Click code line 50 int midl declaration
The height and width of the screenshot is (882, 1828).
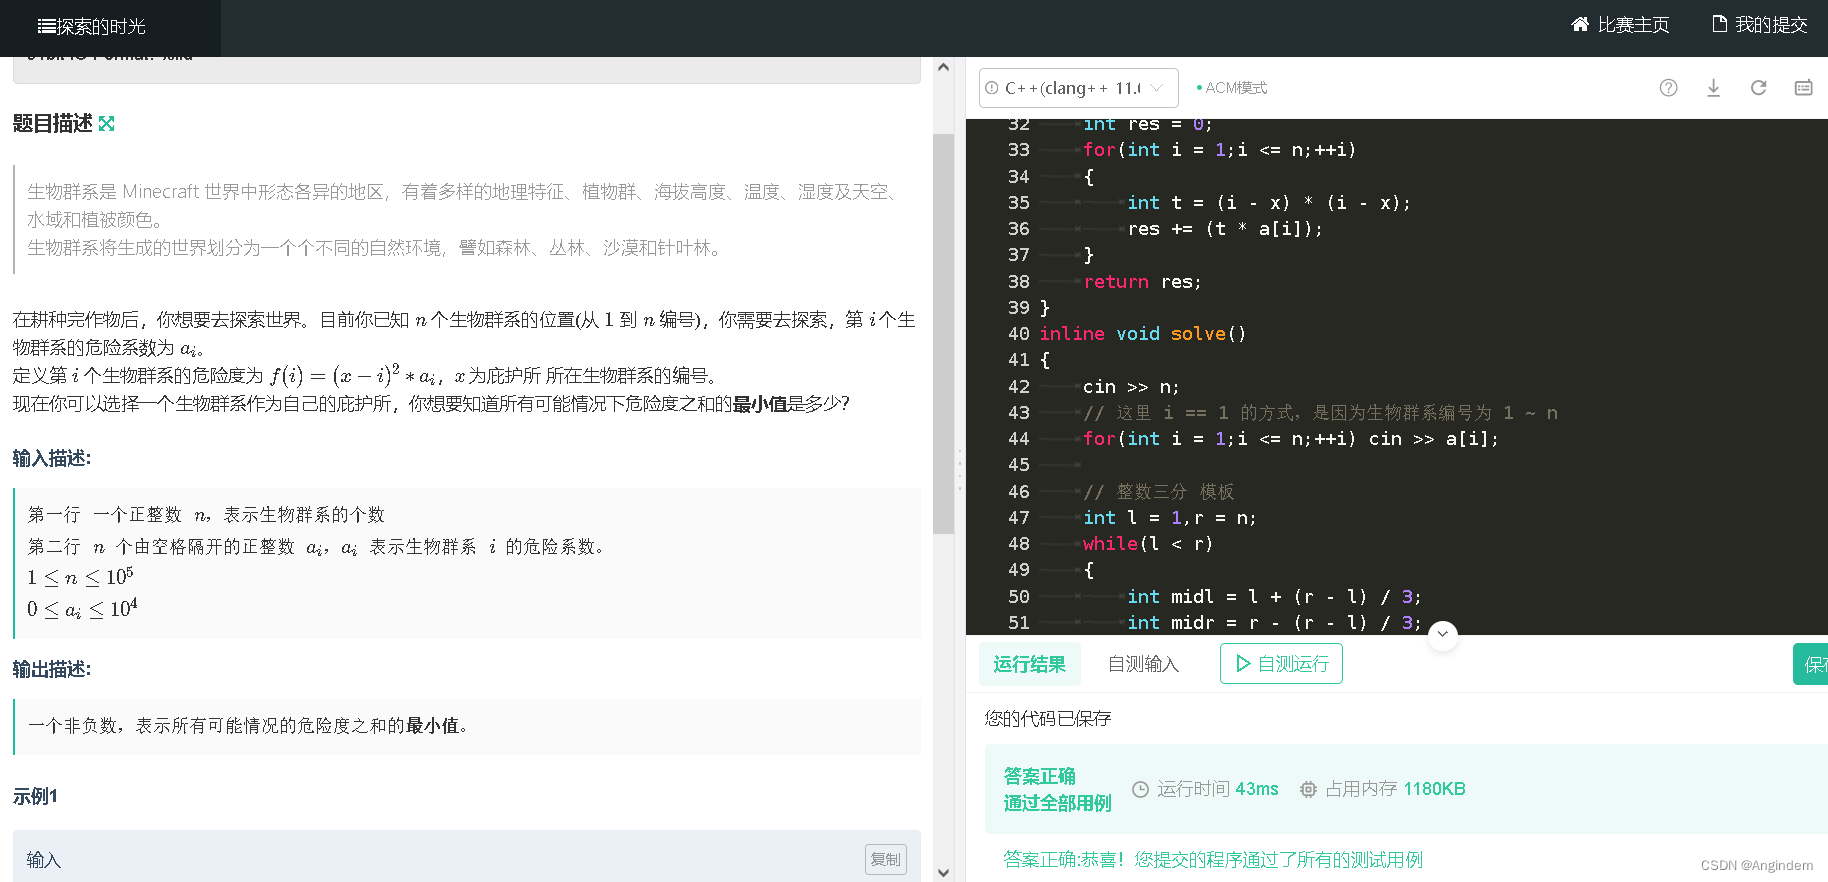(1274, 597)
